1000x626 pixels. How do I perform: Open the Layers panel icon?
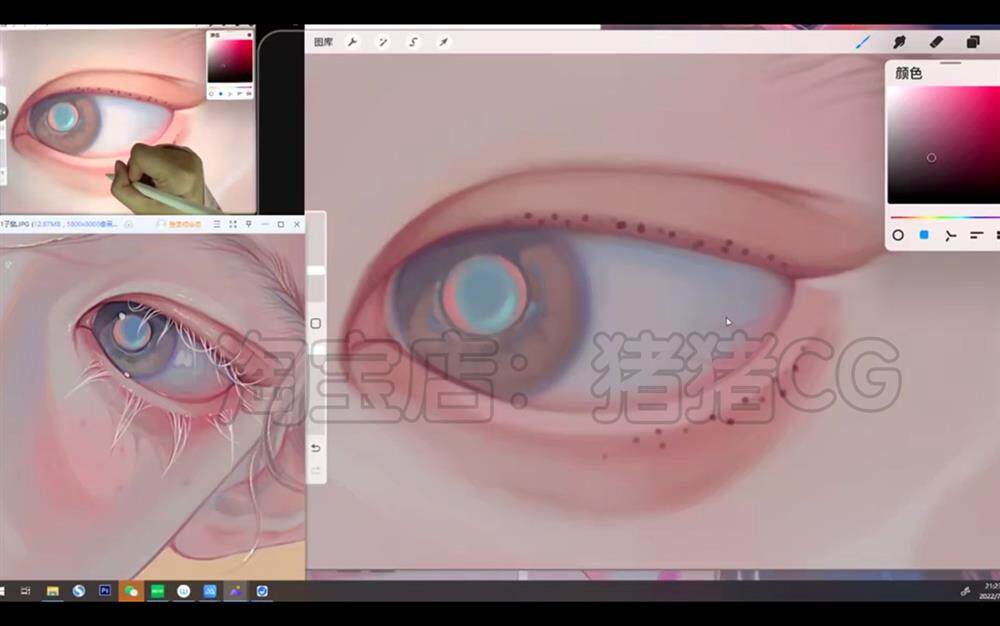pos(973,42)
